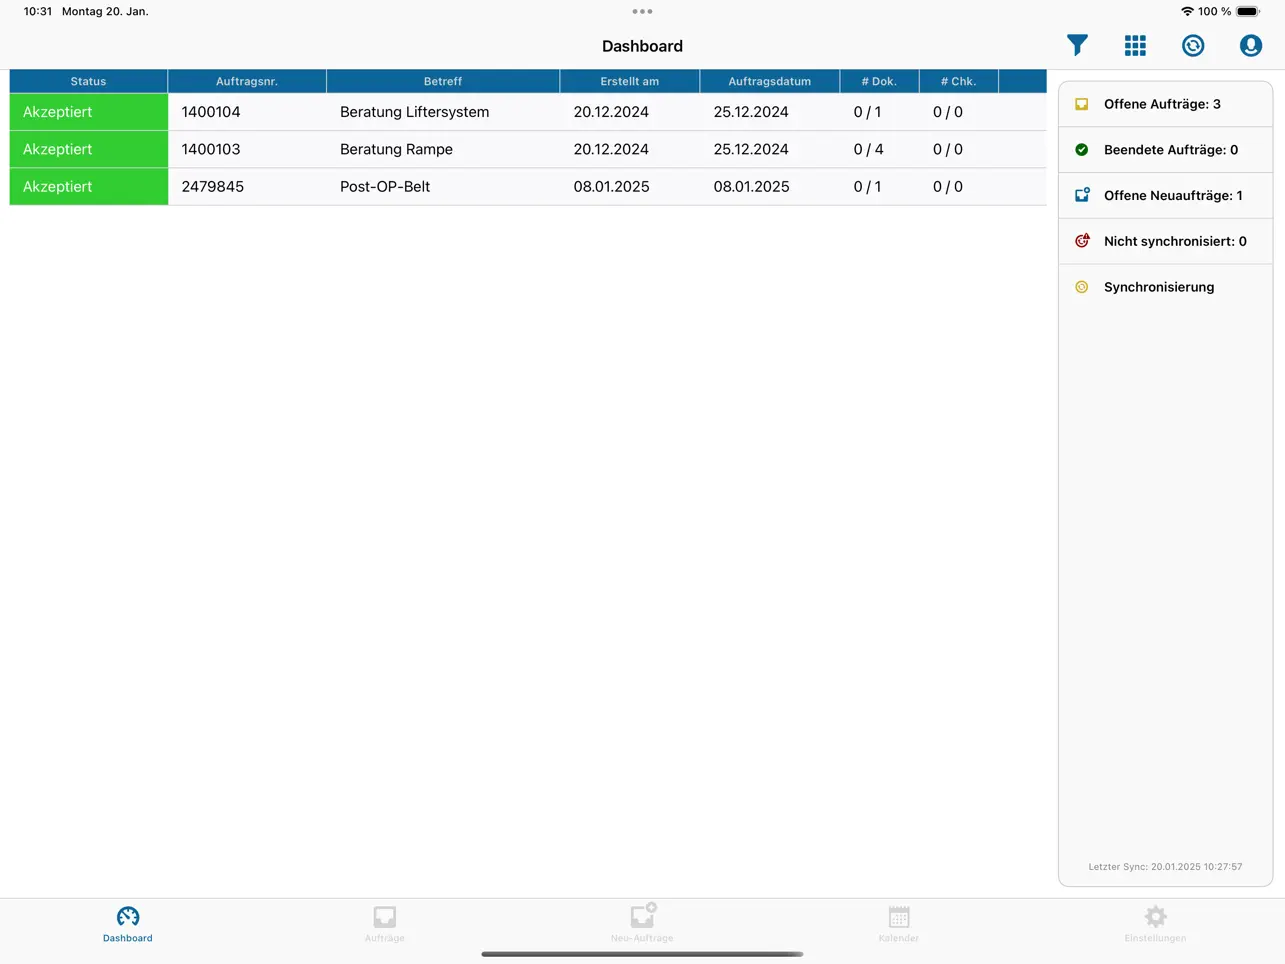
Task: Select order number 1400103
Action: click(x=211, y=149)
